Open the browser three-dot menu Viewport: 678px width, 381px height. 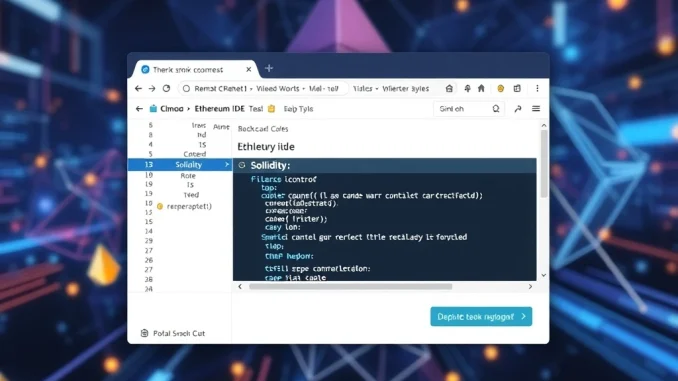tap(537, 89)
